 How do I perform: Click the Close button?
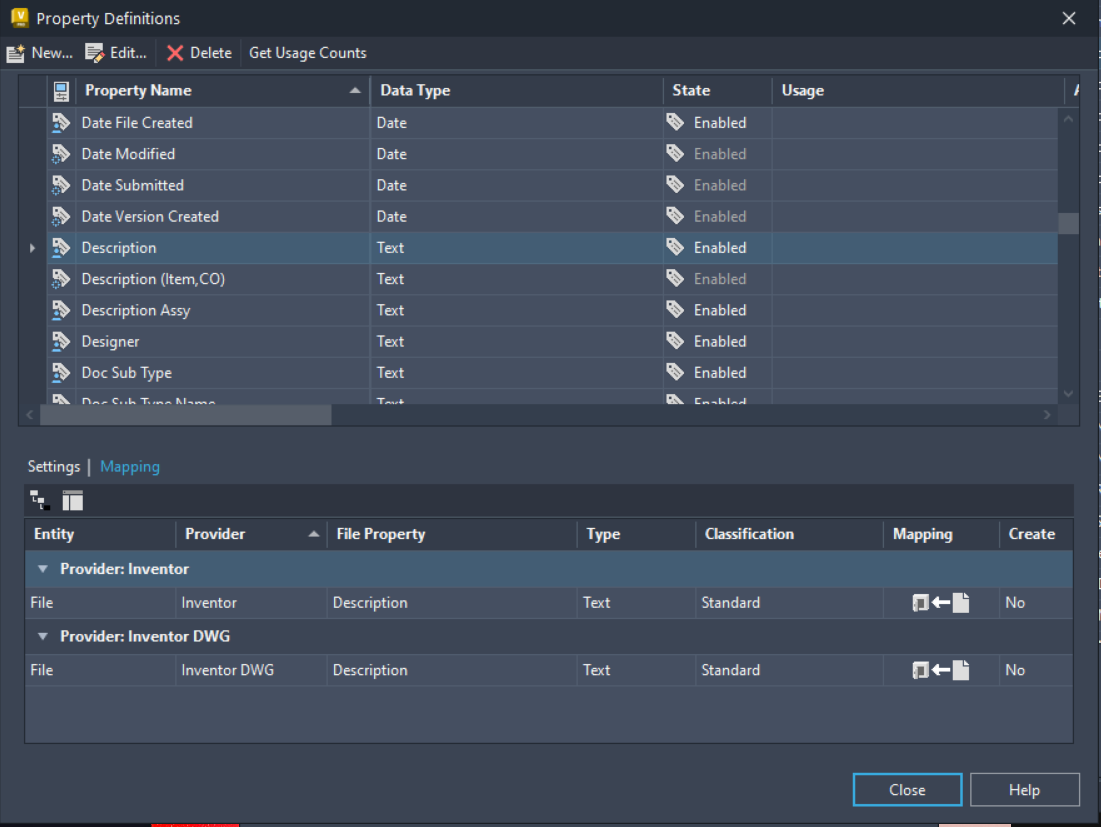(906, 789)
